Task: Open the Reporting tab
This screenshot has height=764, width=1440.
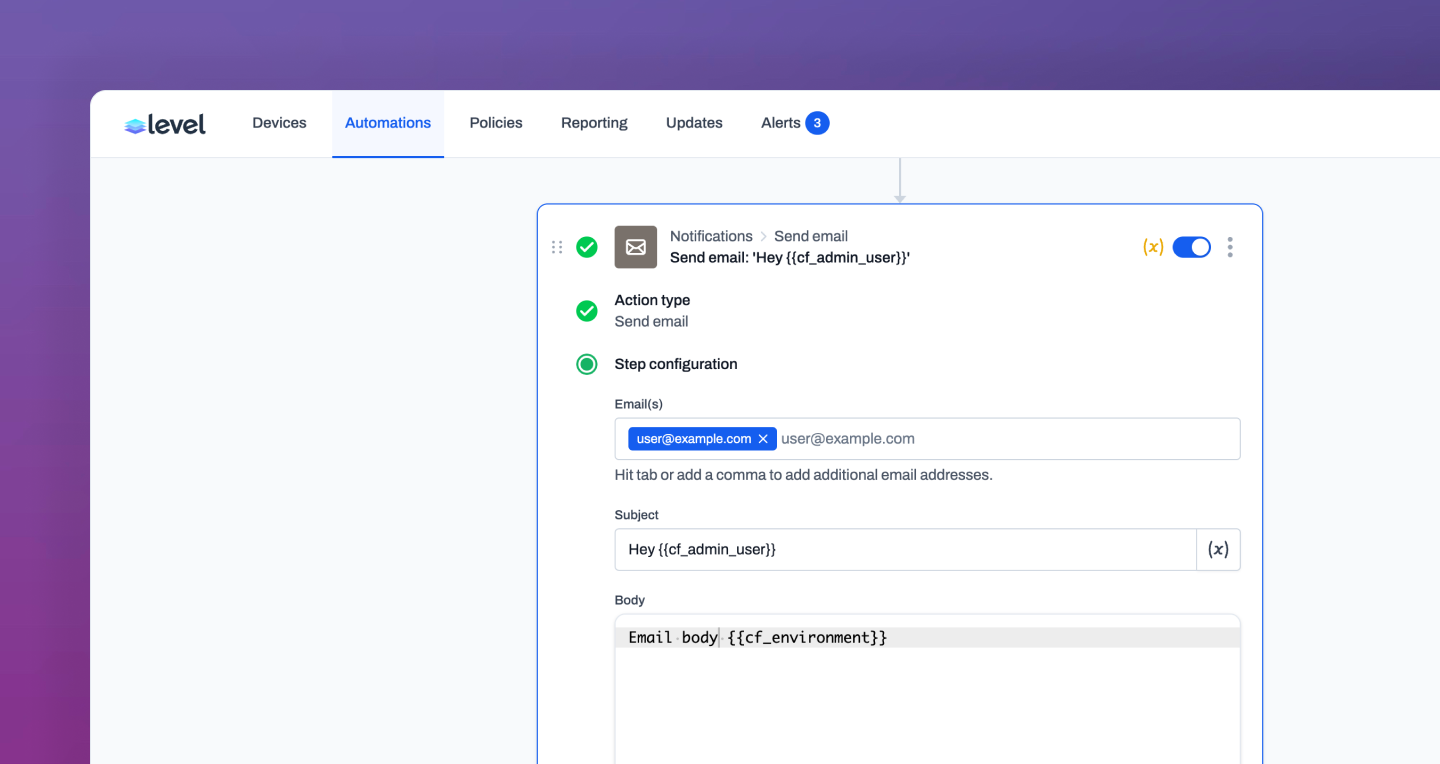Action: [594, 123]
